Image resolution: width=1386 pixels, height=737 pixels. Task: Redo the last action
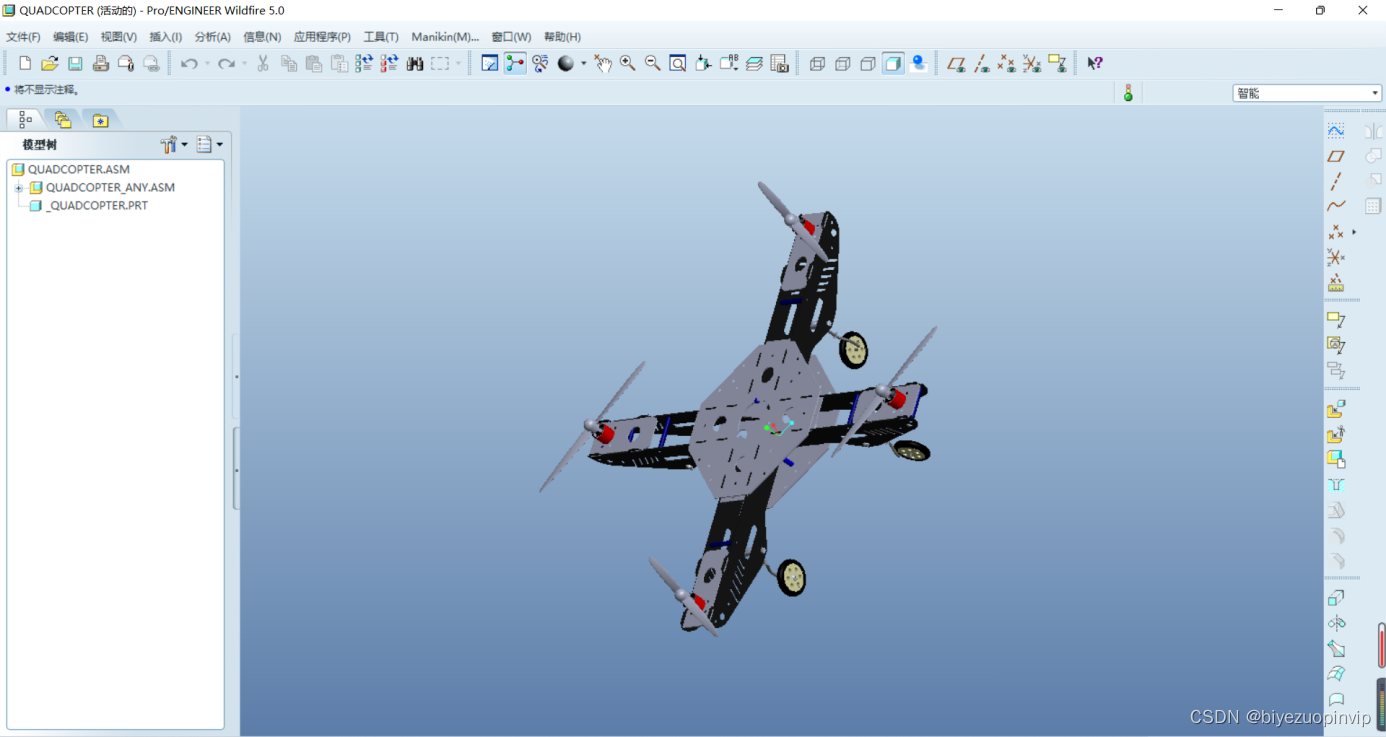226,63
